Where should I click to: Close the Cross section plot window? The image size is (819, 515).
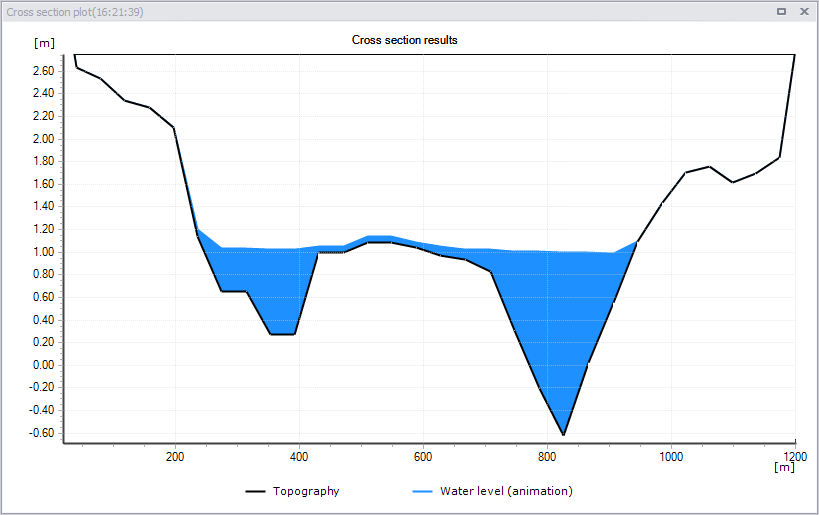tap(804, 11)
